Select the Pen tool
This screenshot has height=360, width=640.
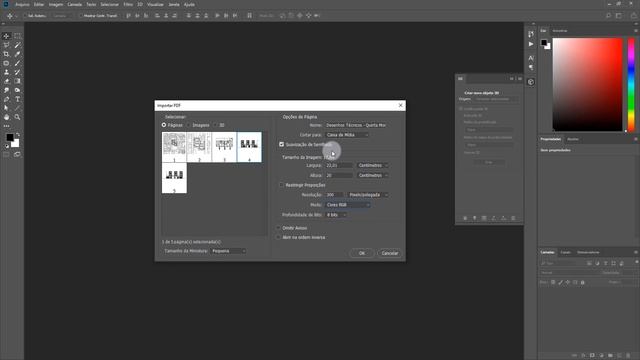tap(6, 99)
